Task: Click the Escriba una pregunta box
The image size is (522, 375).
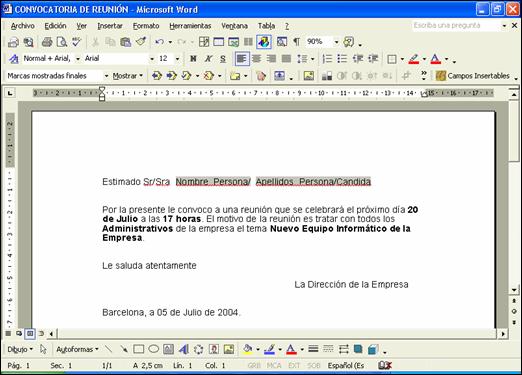Action: [456, 26]
